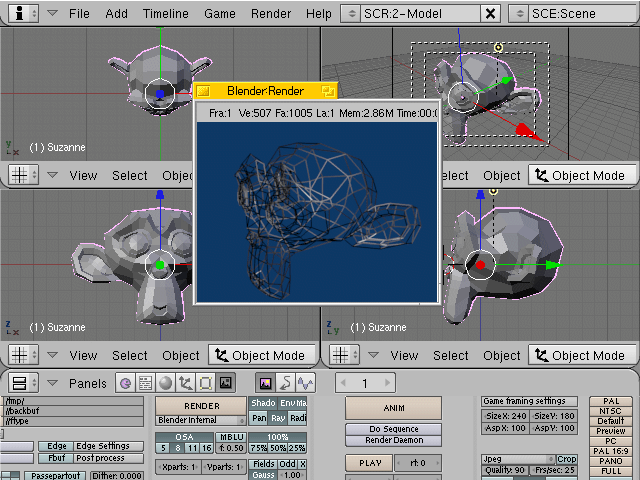Open Select menu in top-left viewport
The image size is (640, 480).
[130, 176]
